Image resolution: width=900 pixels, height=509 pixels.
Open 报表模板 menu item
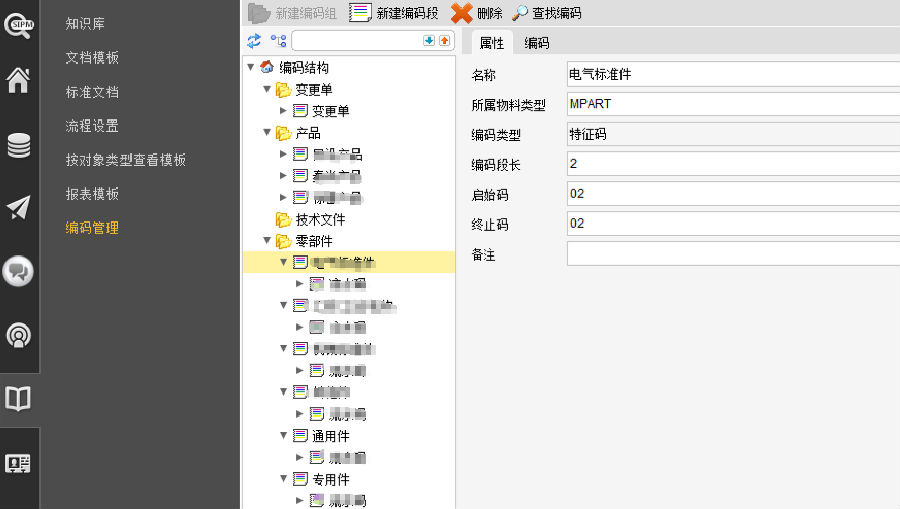[92, 194]
